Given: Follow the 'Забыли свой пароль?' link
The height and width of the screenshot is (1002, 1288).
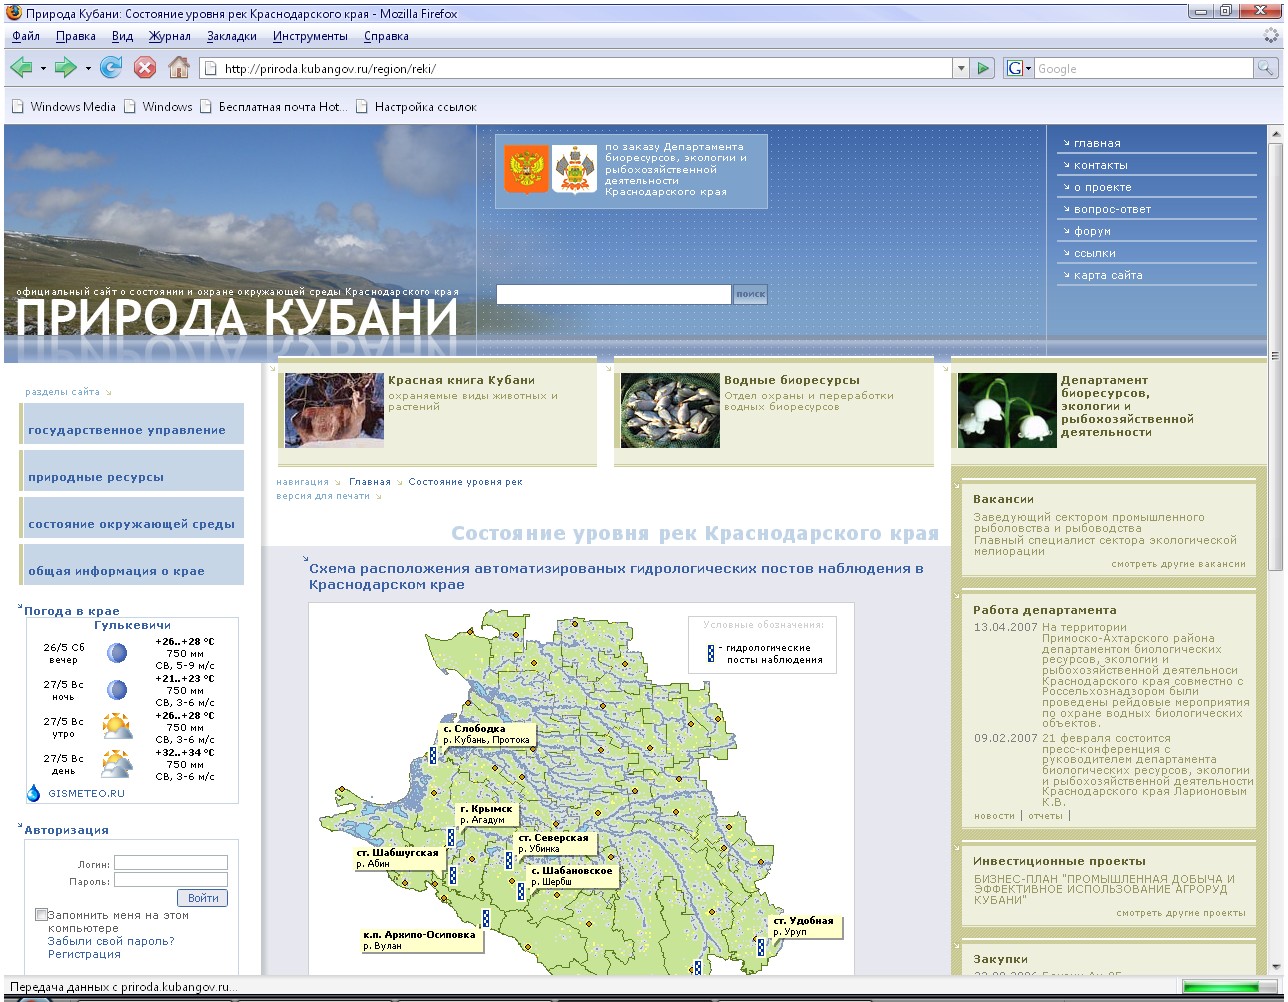Looking at the screenshot, I should [x=111, y=941].
